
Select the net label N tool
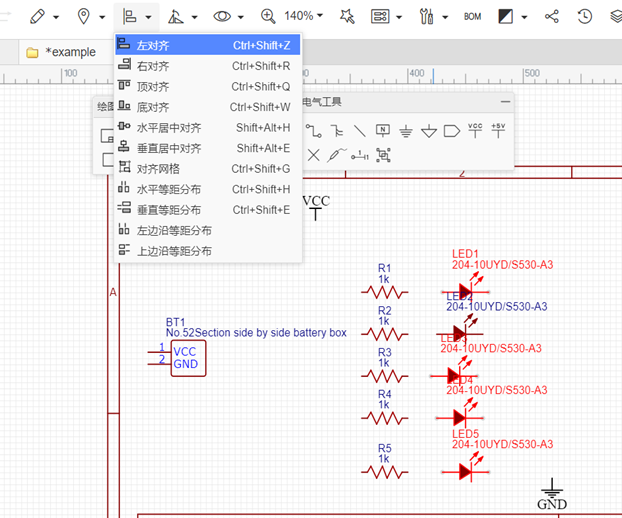point(382,130)
